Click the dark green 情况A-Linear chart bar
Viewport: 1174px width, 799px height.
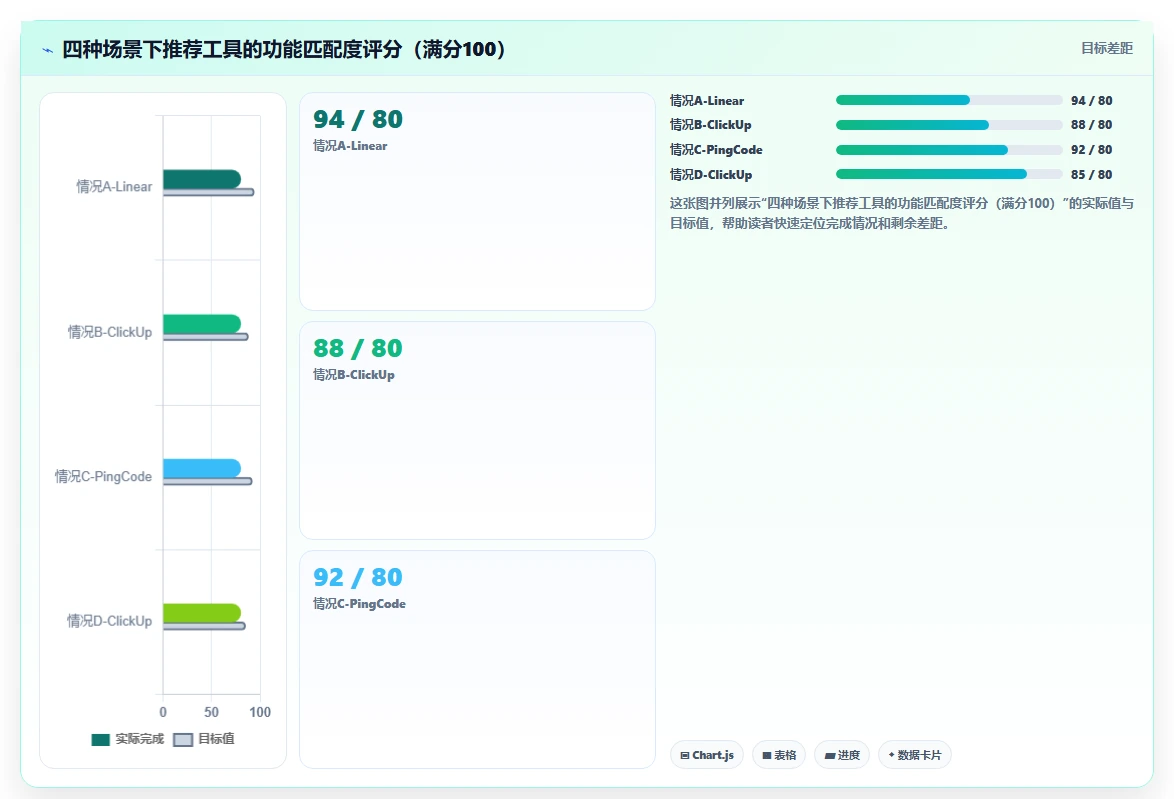tap(202, 179)
